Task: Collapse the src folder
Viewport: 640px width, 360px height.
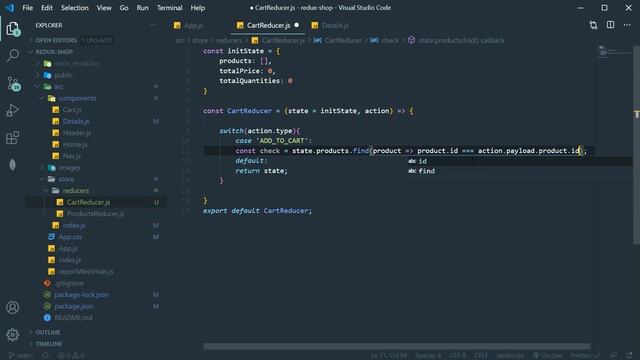Action: tap(59, 87)
